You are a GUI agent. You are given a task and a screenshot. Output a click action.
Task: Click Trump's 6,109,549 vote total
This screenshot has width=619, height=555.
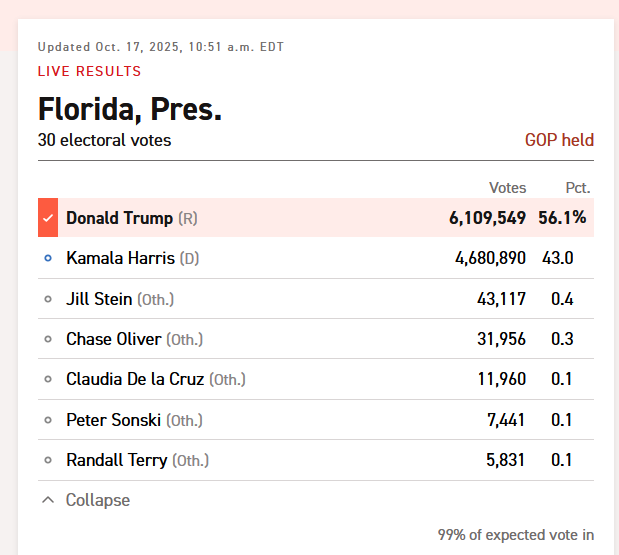[488, 218]
